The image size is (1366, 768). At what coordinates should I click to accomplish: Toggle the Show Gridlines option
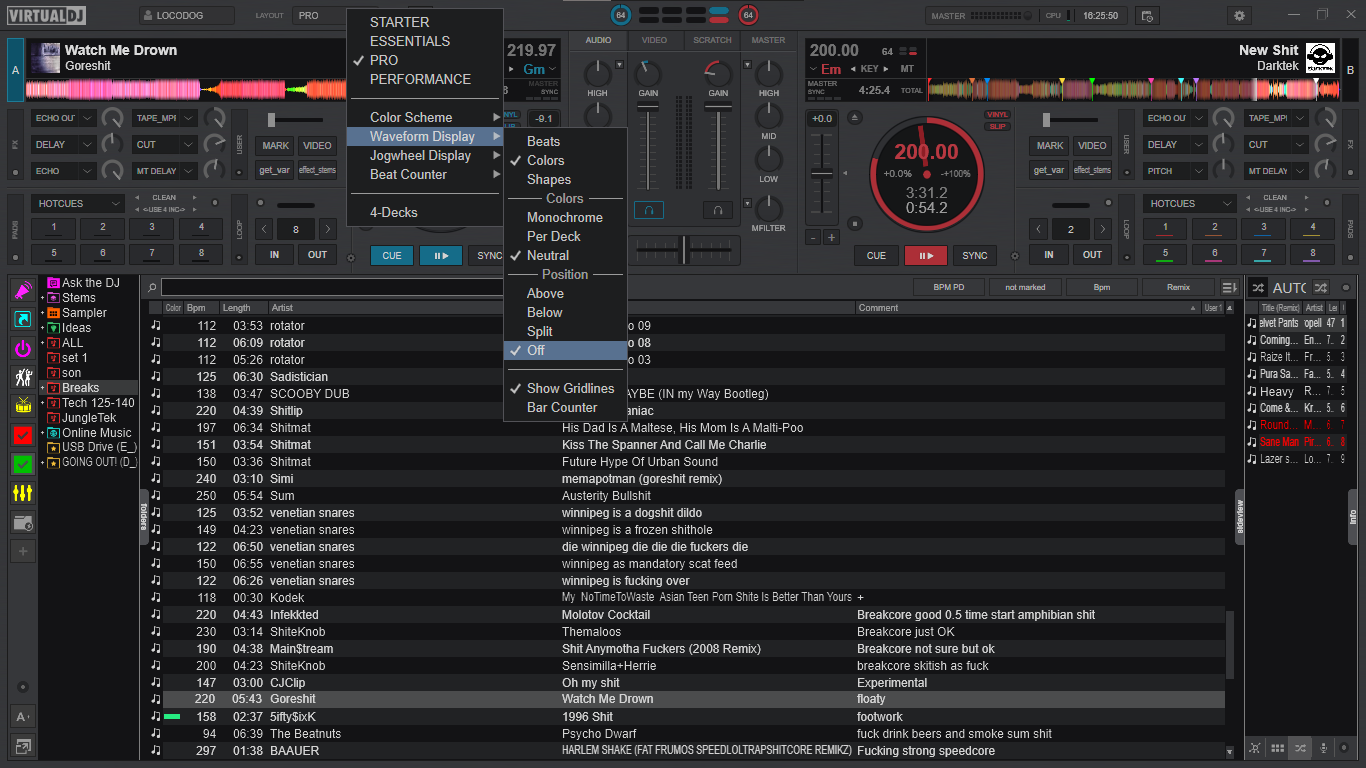point(570,388)
